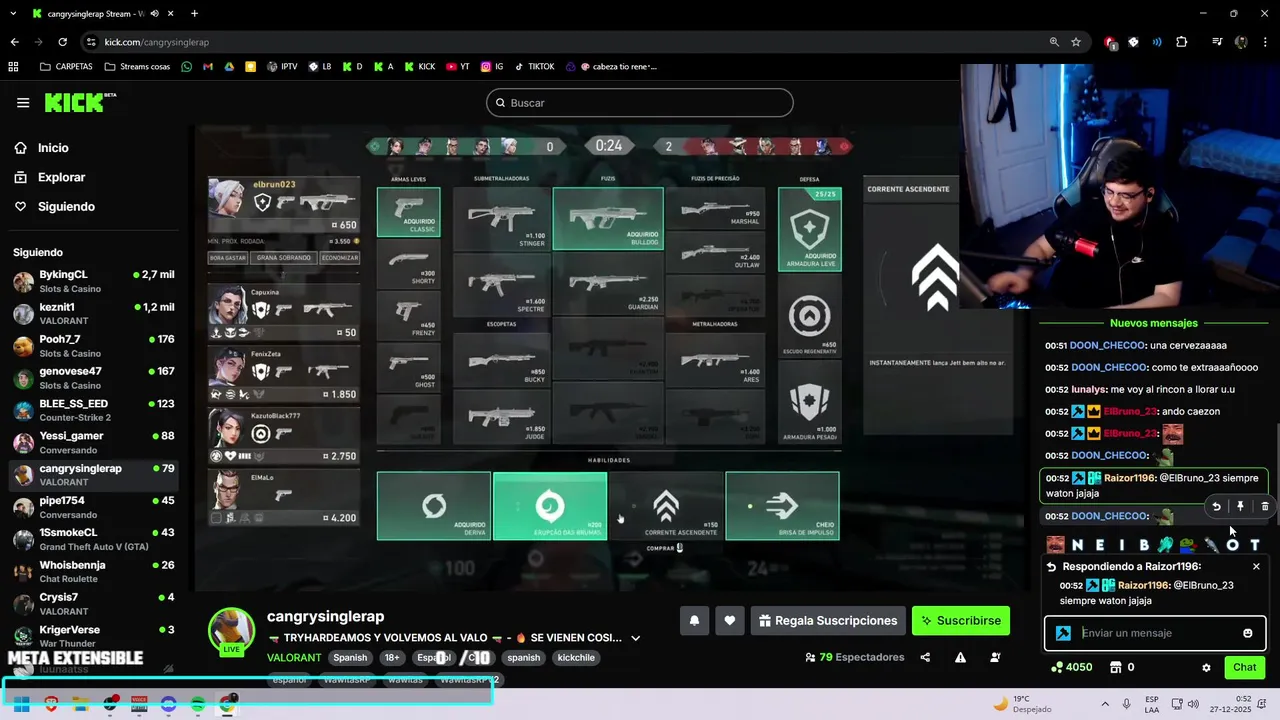Image resolution: width=1280 pixels, height=720 pixels.
Task: Open followed channel BykingCL
Action: [x=93, y=281]
